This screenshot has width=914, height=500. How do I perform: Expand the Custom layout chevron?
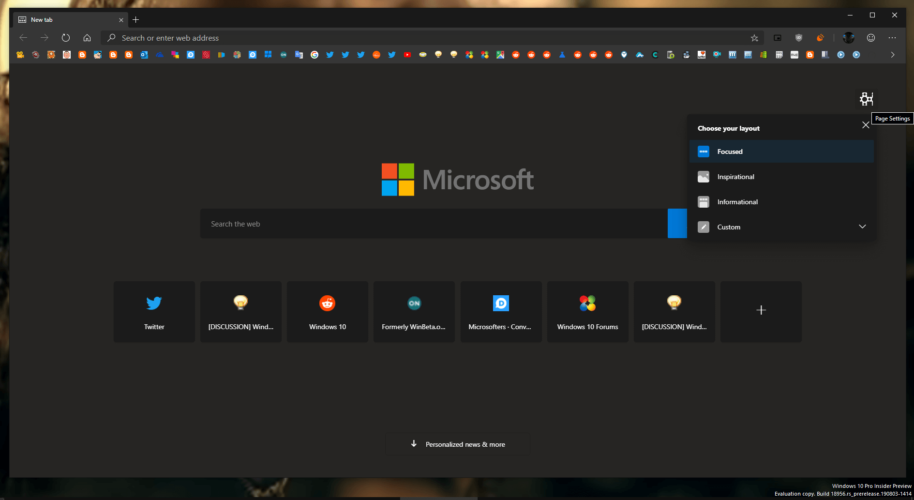click(862, 227)
